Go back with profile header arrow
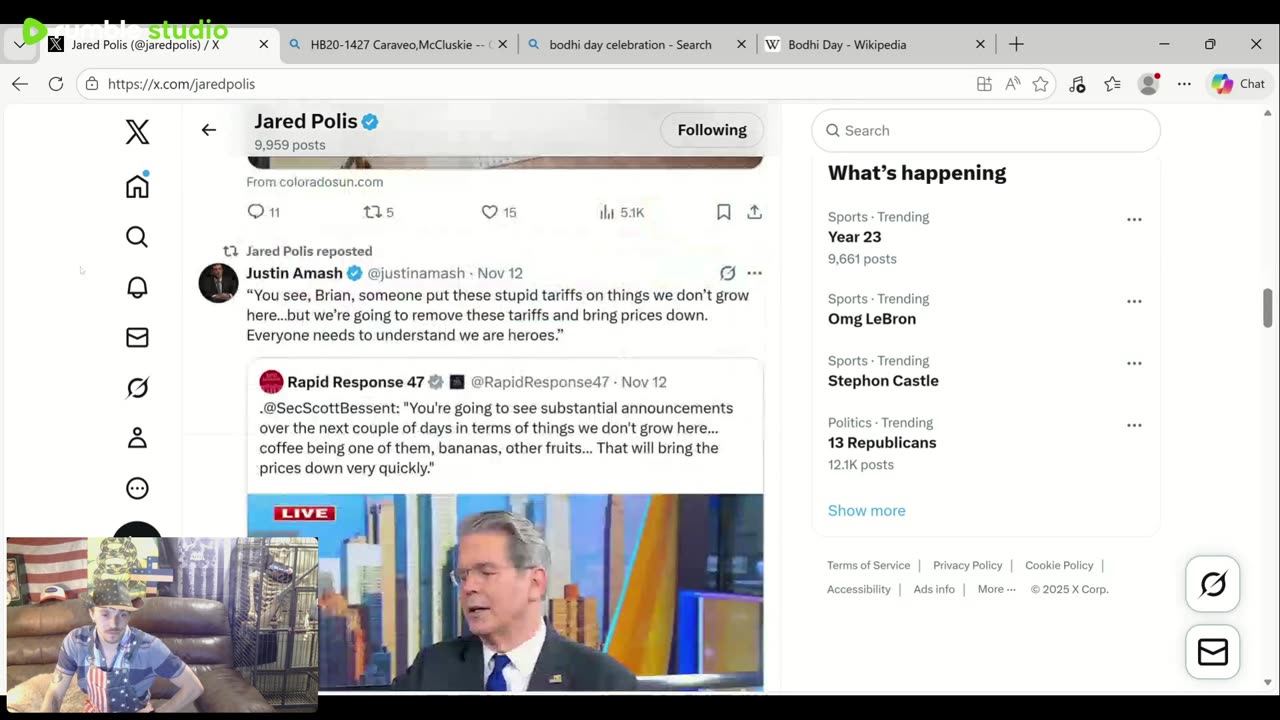The width and height of the screenshot is (1280, 720). [x=208, y=130]
